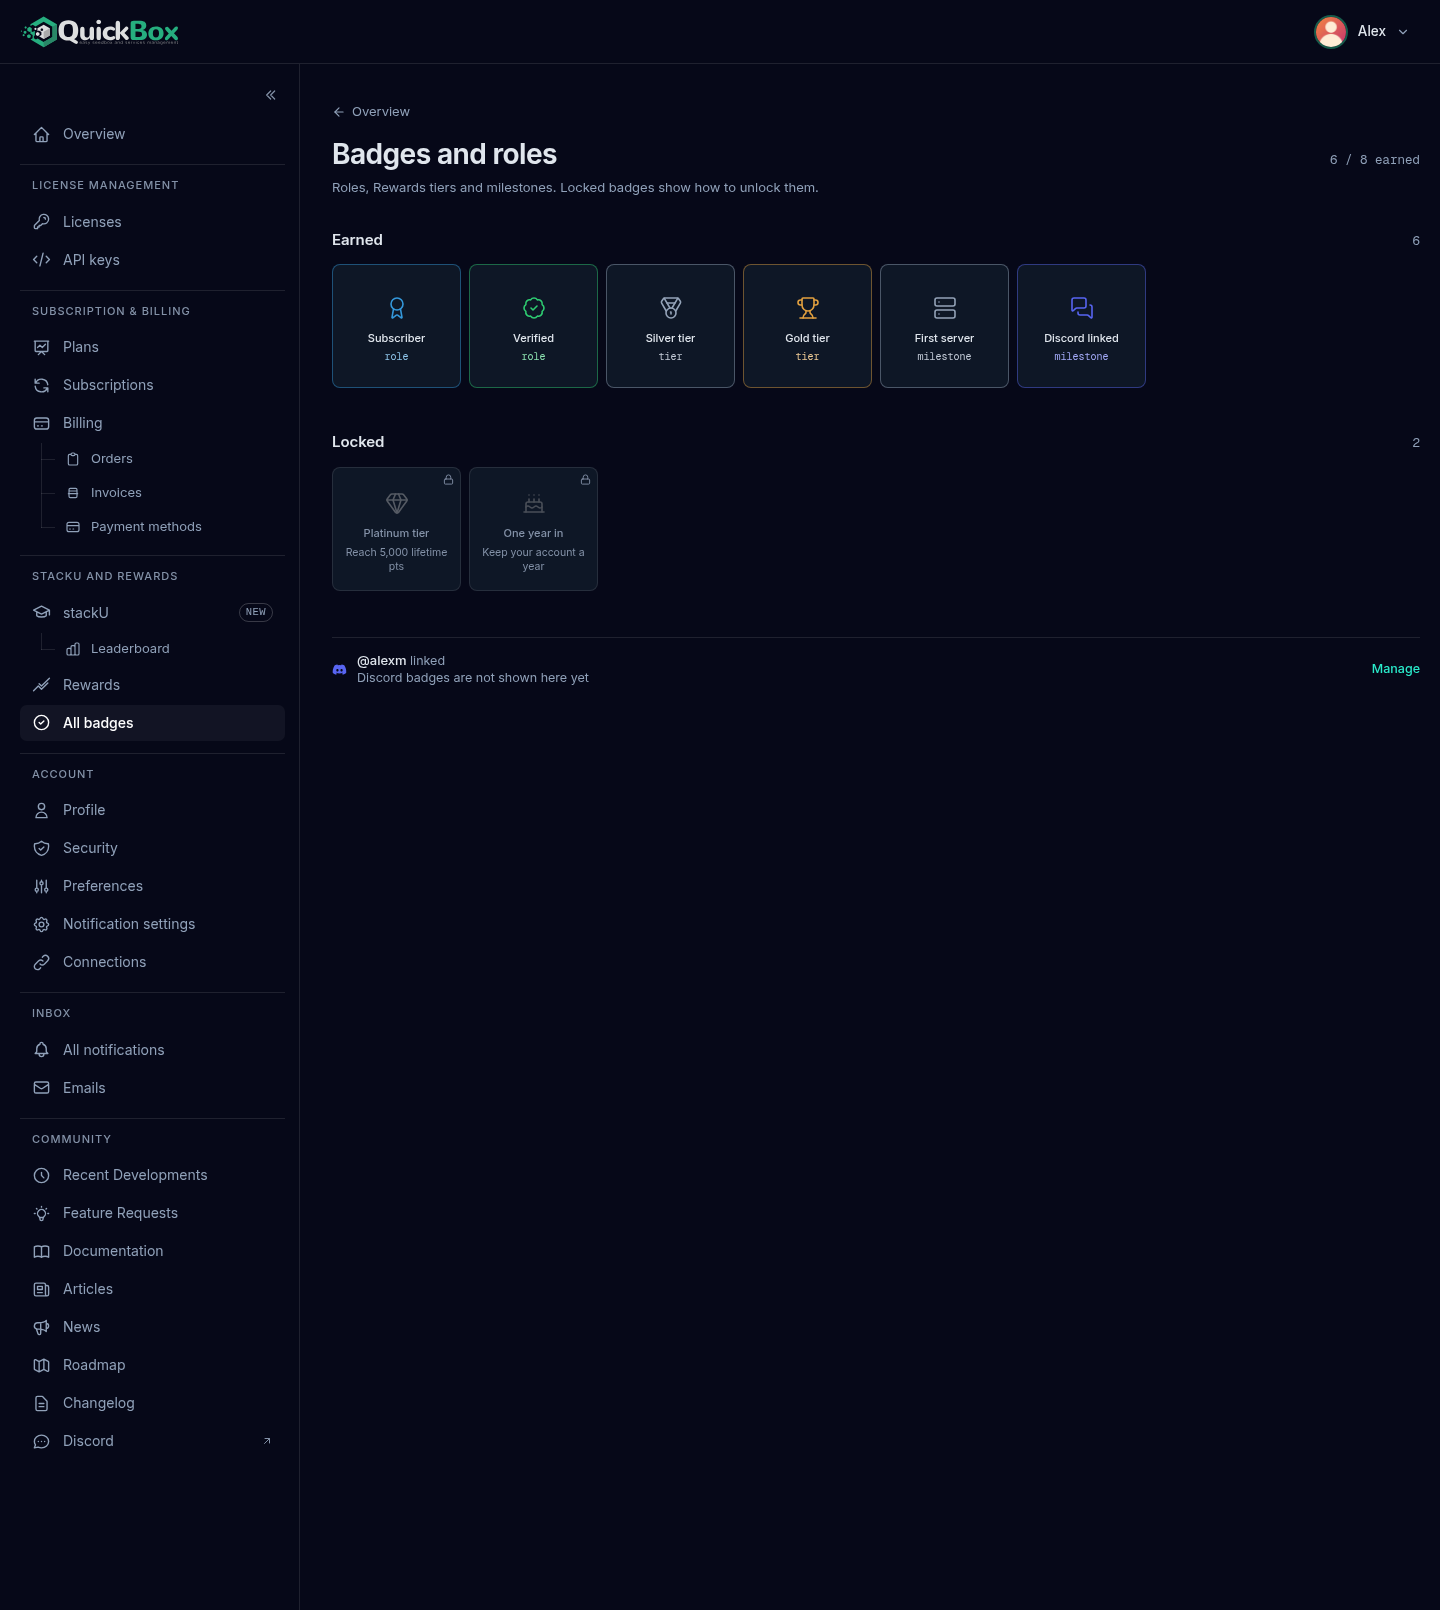Select the Discord linked milestone badge
Viewport: 1440px width, 1610px height.
(x=1081, y=326)
